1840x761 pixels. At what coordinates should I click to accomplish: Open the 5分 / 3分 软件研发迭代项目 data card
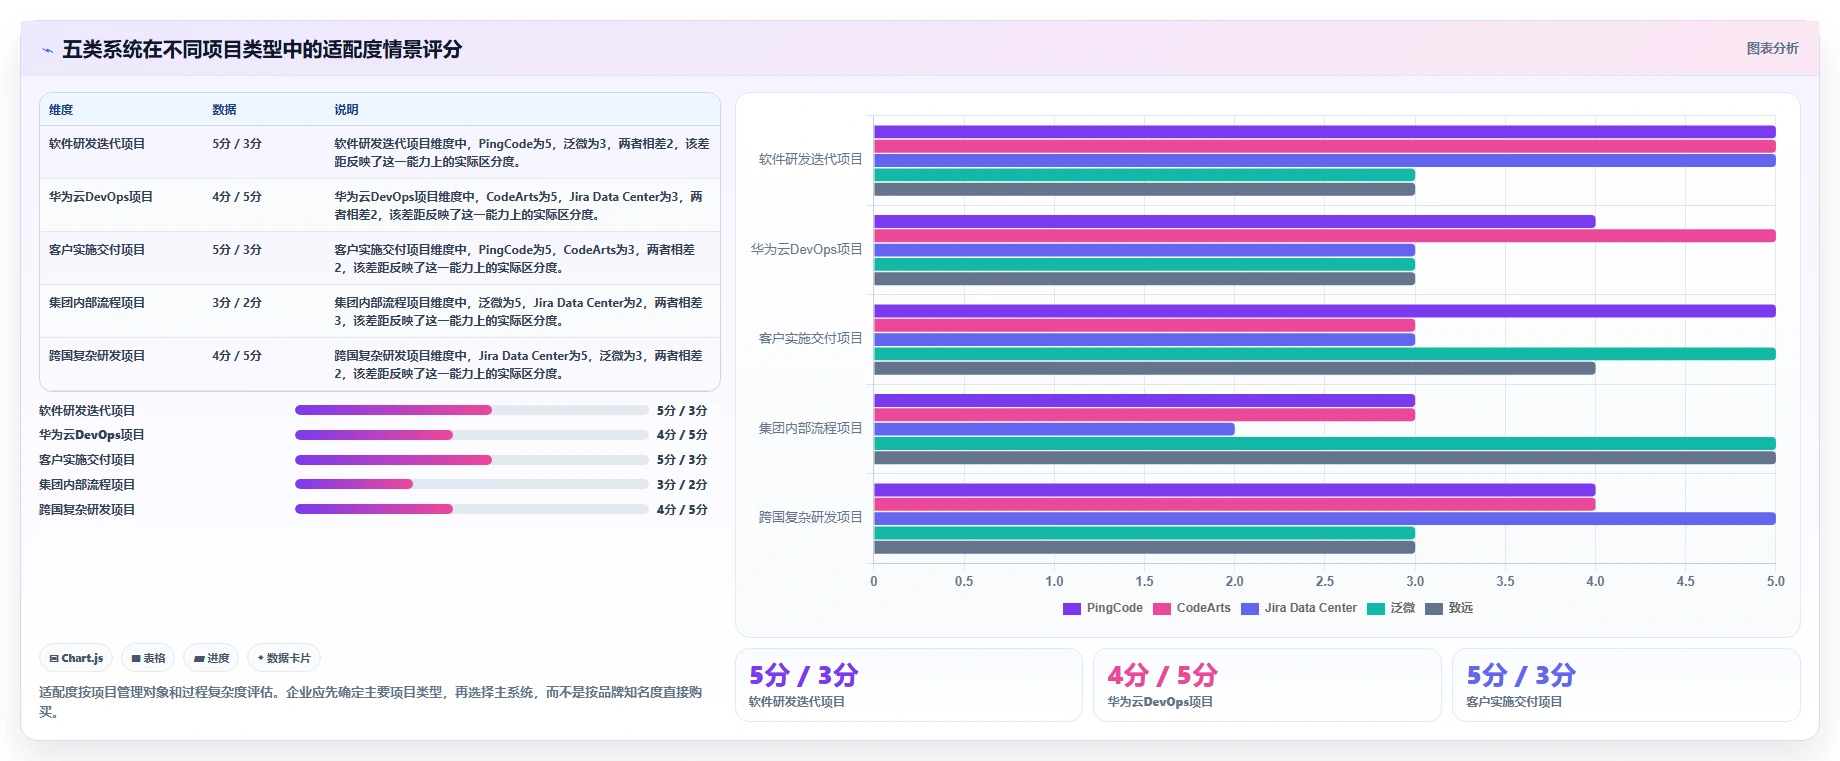(909, 685)
